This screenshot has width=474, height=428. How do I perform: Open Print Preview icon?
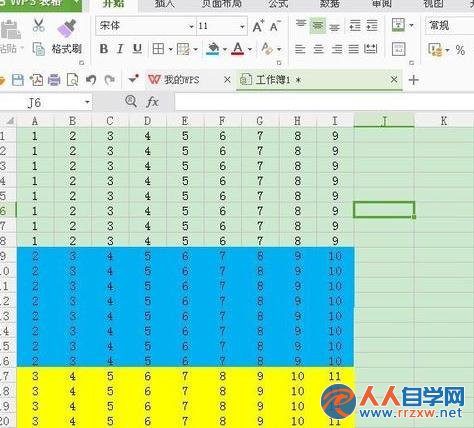click(72, 80)
